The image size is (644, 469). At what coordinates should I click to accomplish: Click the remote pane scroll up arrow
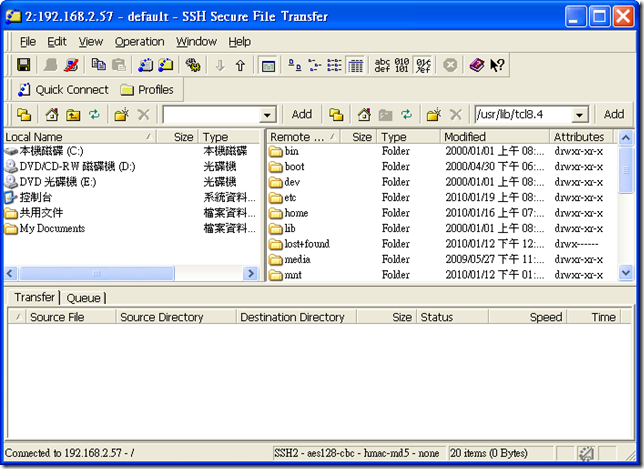pos(626,138)
